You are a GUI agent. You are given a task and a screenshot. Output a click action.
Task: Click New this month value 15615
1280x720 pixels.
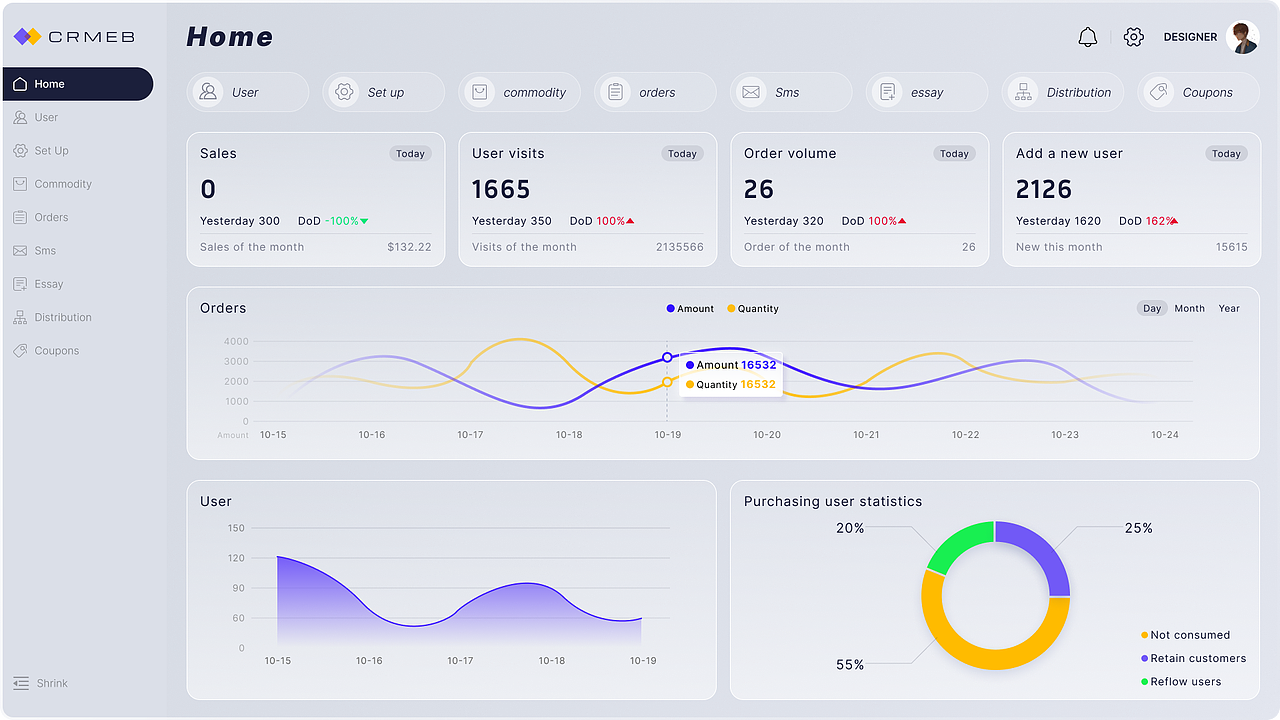(x=1232, y=247)
